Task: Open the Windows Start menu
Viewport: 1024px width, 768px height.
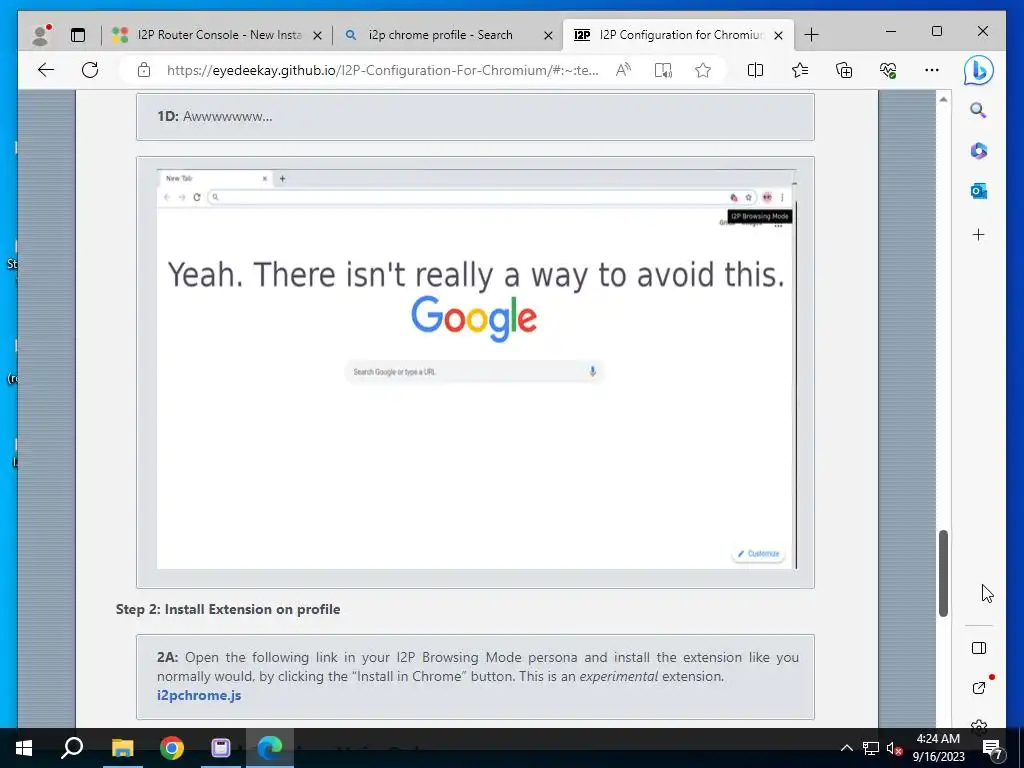Action: coord(24,748)
